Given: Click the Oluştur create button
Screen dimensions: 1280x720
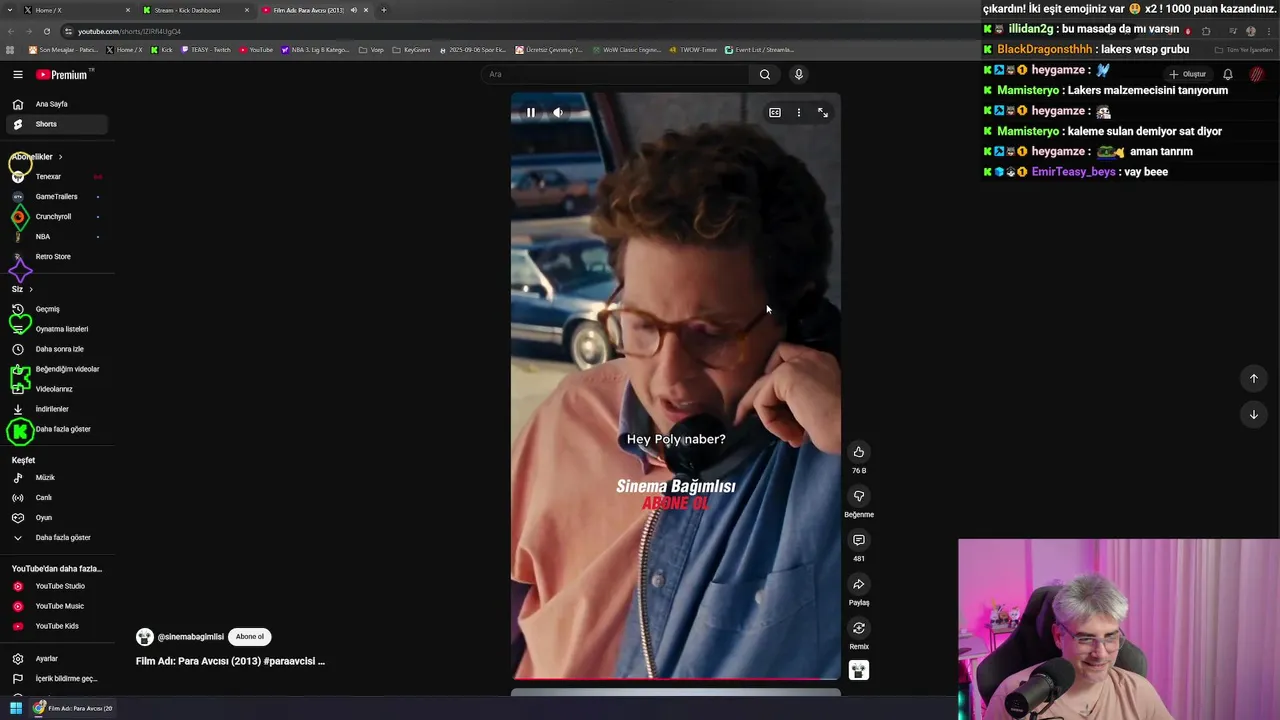Looking at the screenshot, I should [1188, 74].
